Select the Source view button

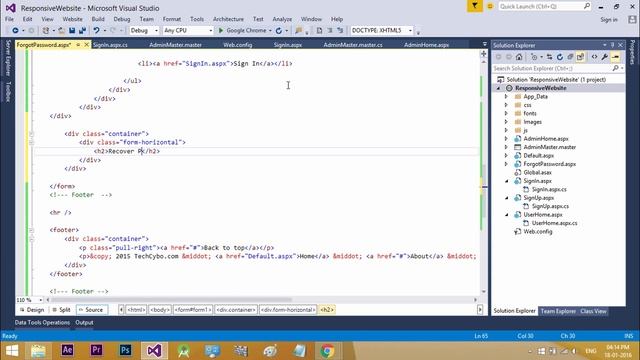click(x=92, y=310)
